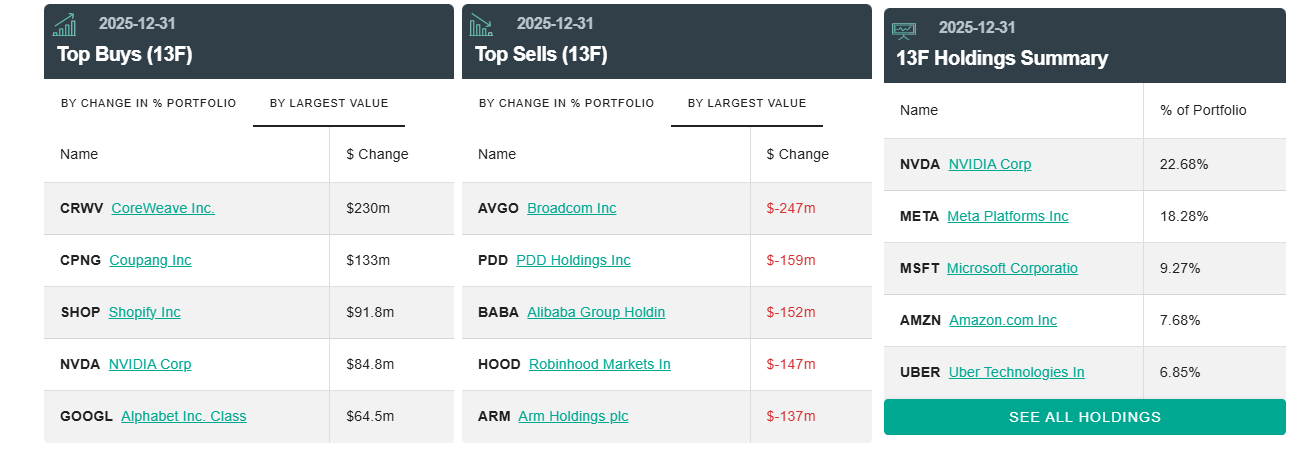The image size is (1298, 455).
Task: Open the Coupang Inc stock link
Action: point(150,260)
